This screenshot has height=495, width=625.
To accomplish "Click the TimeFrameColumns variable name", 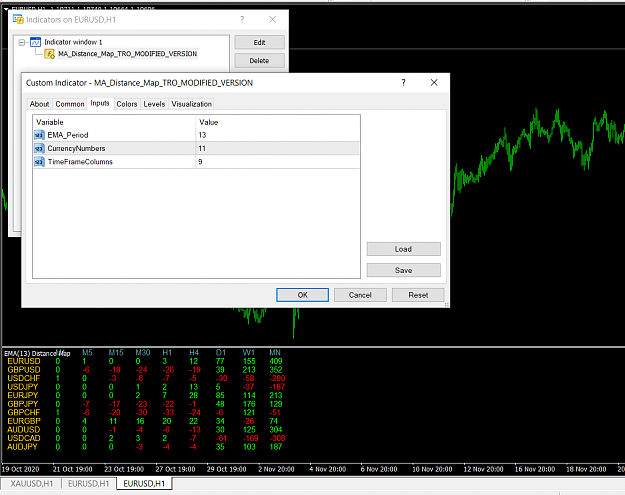I will [80, 162].
